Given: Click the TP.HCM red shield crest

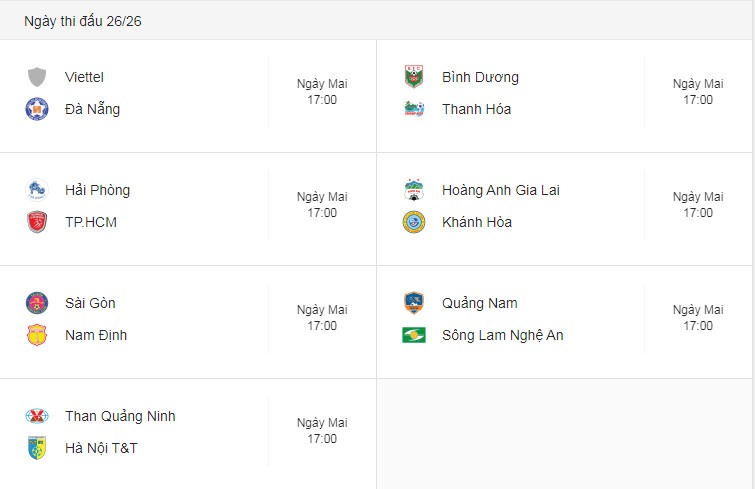Looking at the screenshot, I should 37,222.
